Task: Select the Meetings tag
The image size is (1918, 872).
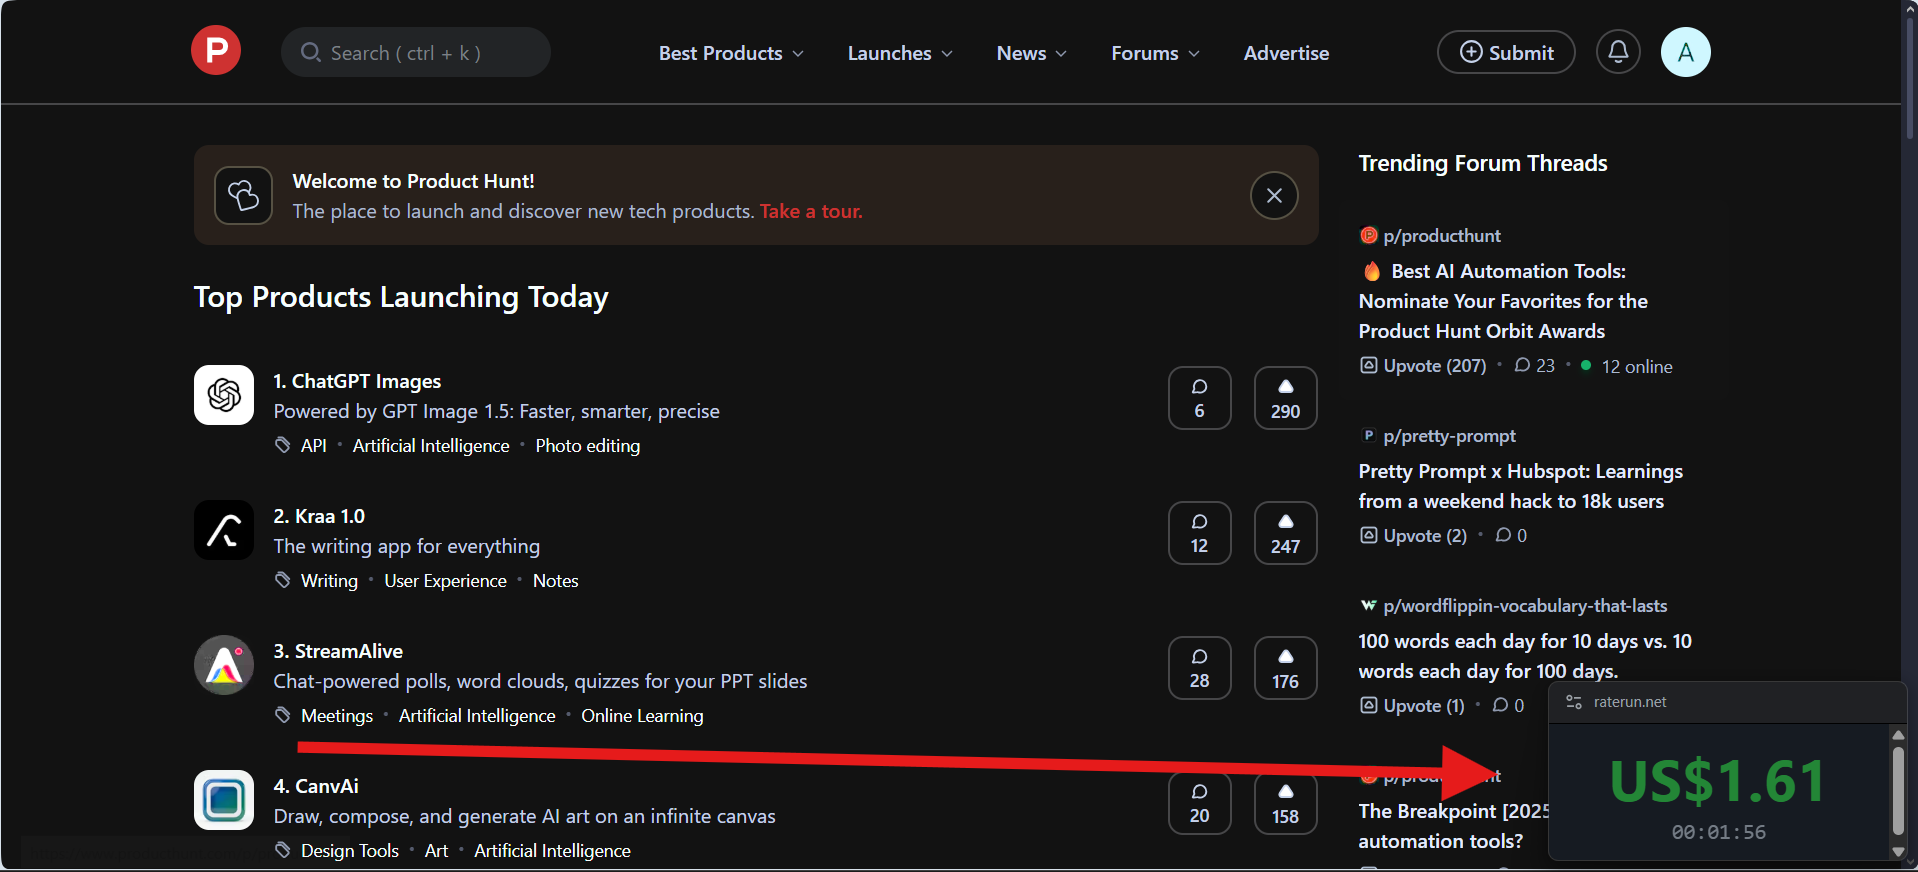Action: point(337,716)
